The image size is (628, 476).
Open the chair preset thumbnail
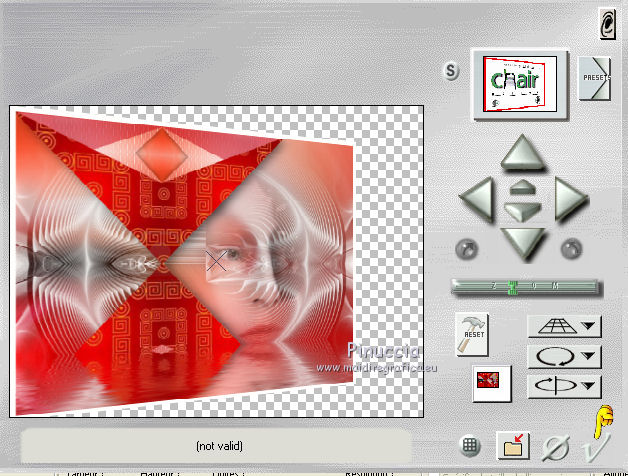click(x=520, y=84)
